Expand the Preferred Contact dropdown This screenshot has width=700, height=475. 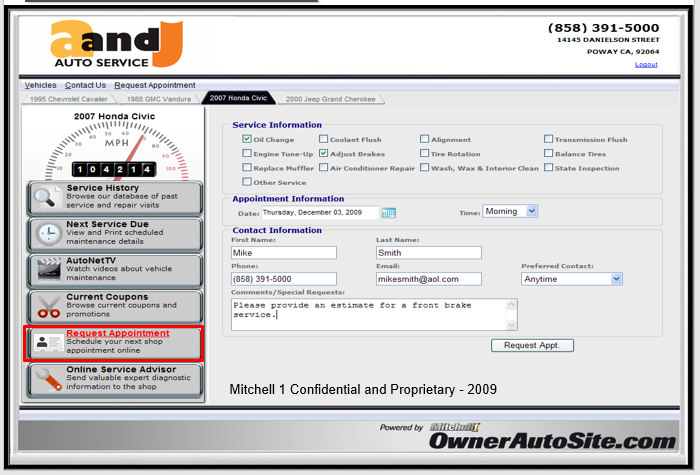coord(571,279)
